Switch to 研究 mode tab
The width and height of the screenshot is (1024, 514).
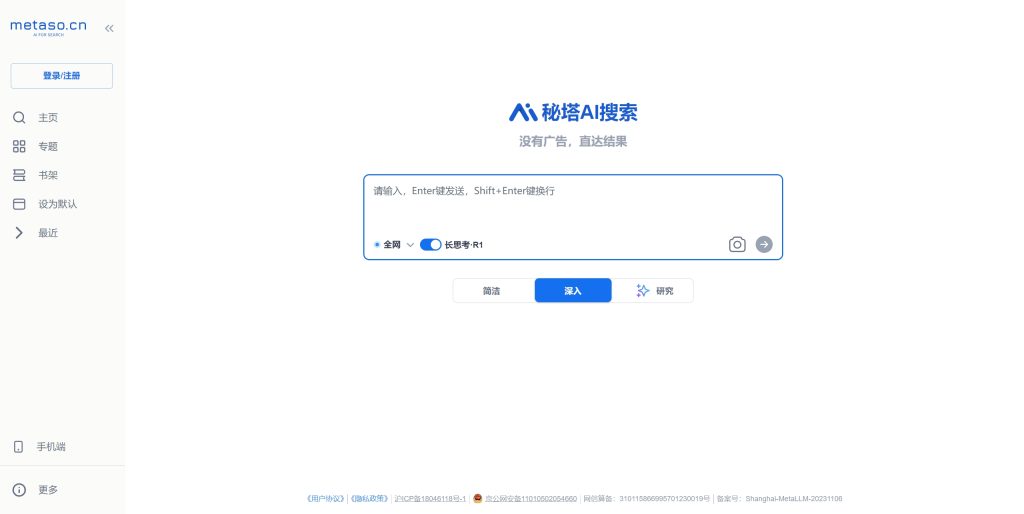point(654,291)
